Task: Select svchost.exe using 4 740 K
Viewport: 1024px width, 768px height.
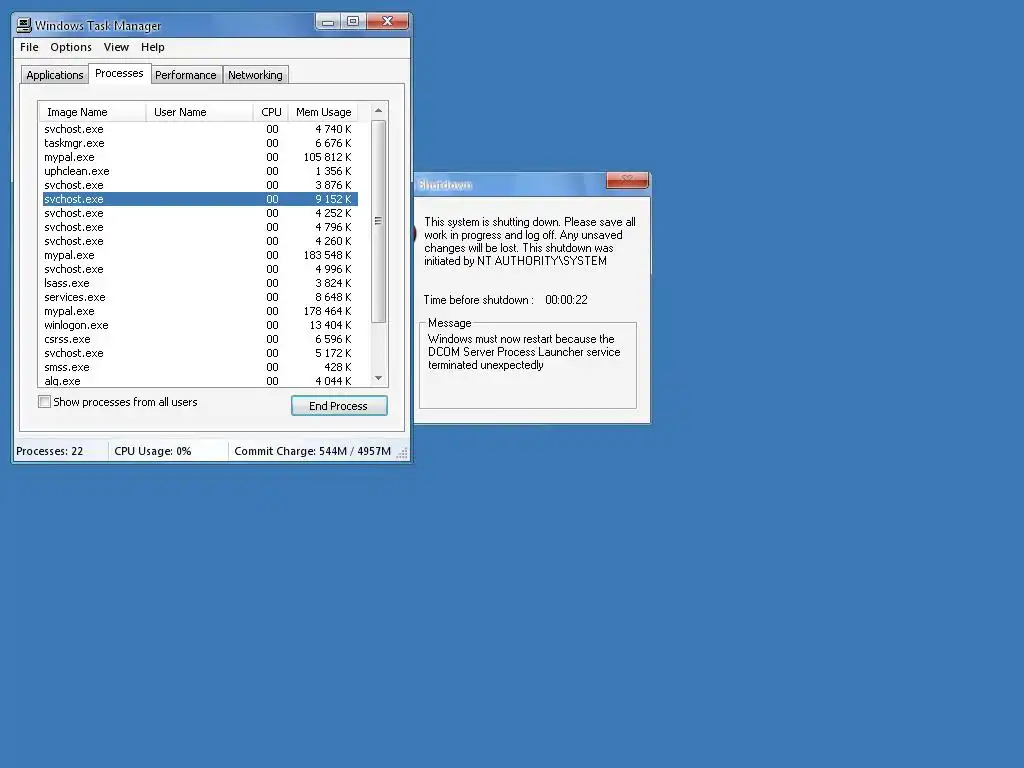Action: tap(200, 129)
